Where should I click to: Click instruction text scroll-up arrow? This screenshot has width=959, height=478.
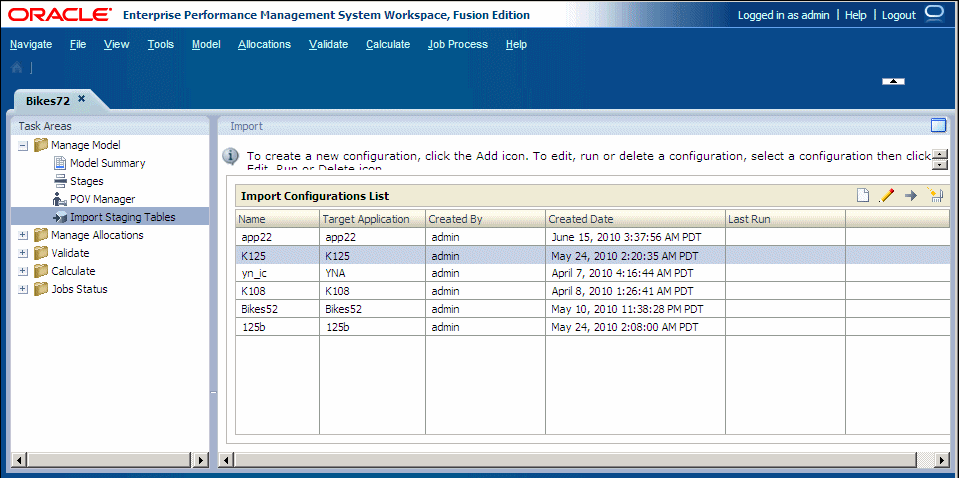click(x=942, y=155)
